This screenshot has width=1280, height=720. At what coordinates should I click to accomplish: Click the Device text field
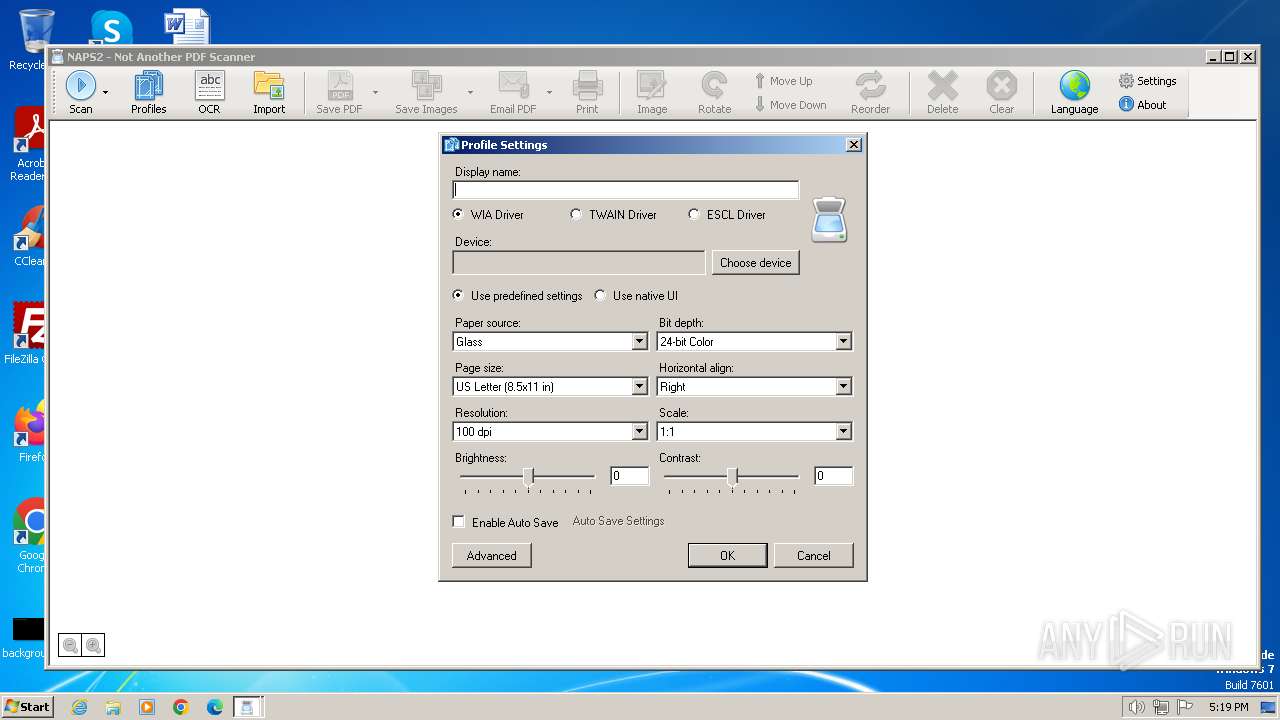point(579,263)
